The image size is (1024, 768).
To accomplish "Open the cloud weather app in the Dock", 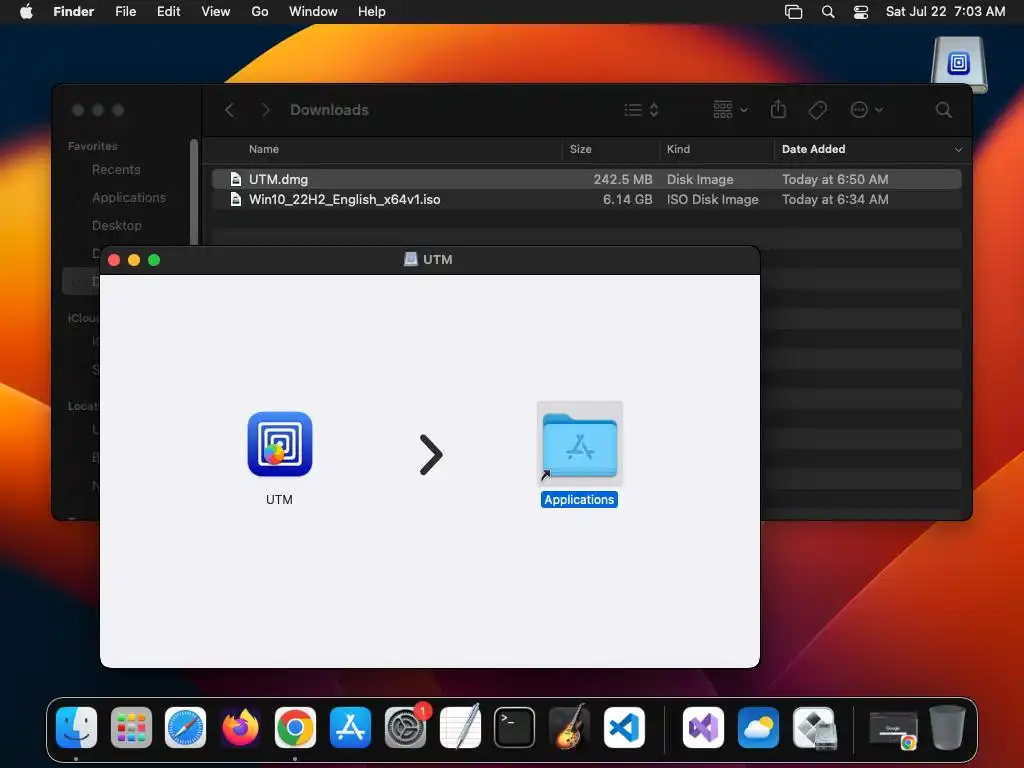I will pyautogui.click(x=758, y=728).
